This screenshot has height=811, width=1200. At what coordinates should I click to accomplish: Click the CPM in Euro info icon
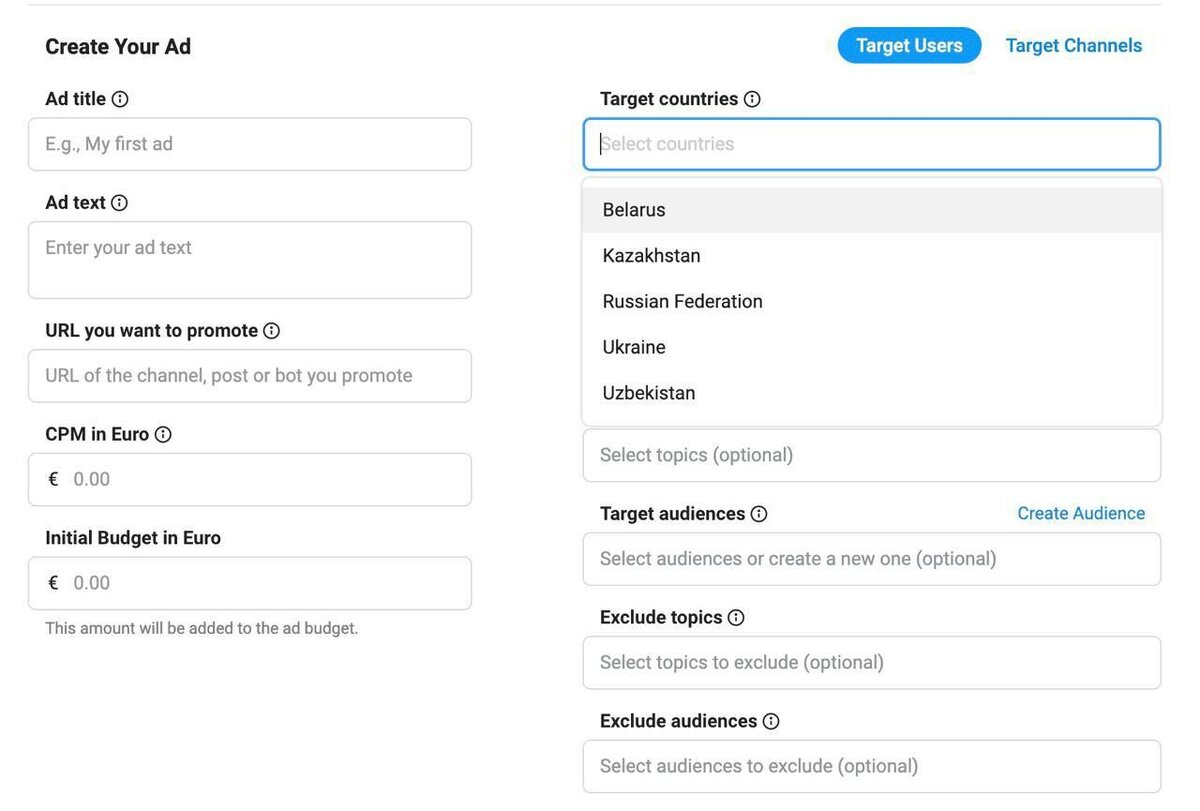(163, 435)
